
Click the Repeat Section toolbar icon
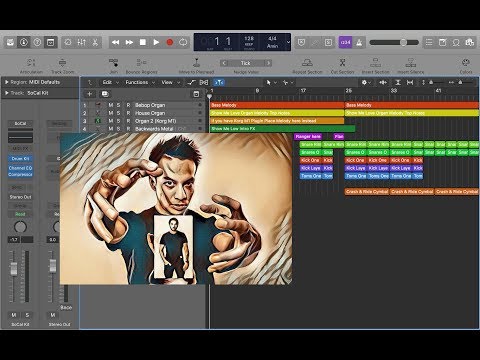pyautogui.click(x=307, y=62)
